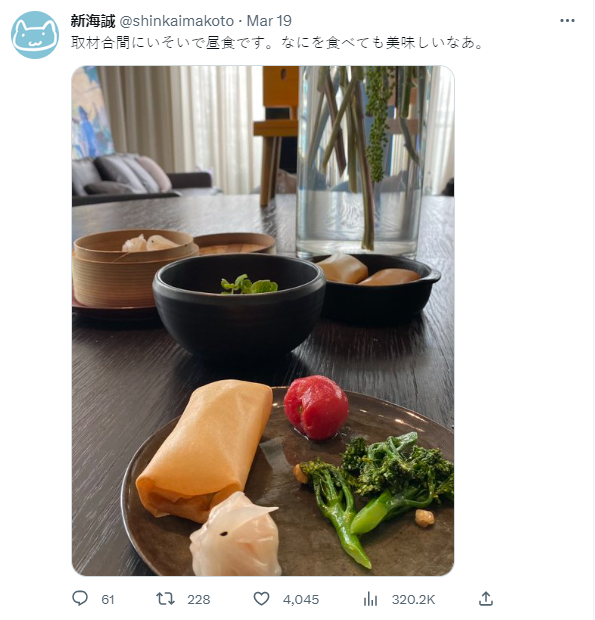Click the glass vase in the photo
This screenshot has height=620, width=595.
(x=363, y=162)
